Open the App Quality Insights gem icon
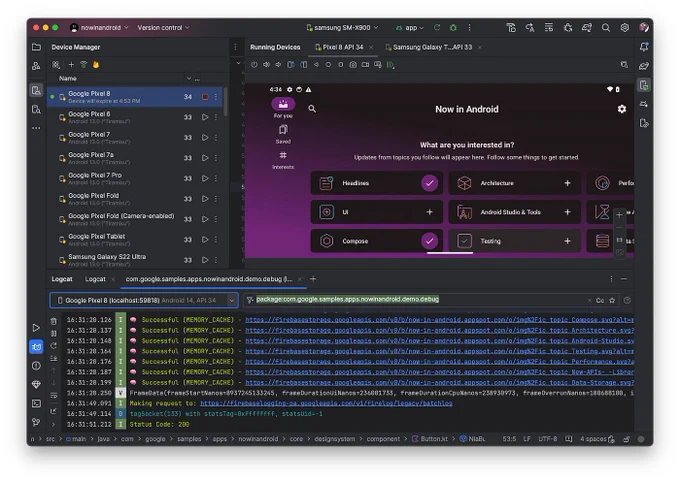680x482 pixels. (x=36, y=384)
